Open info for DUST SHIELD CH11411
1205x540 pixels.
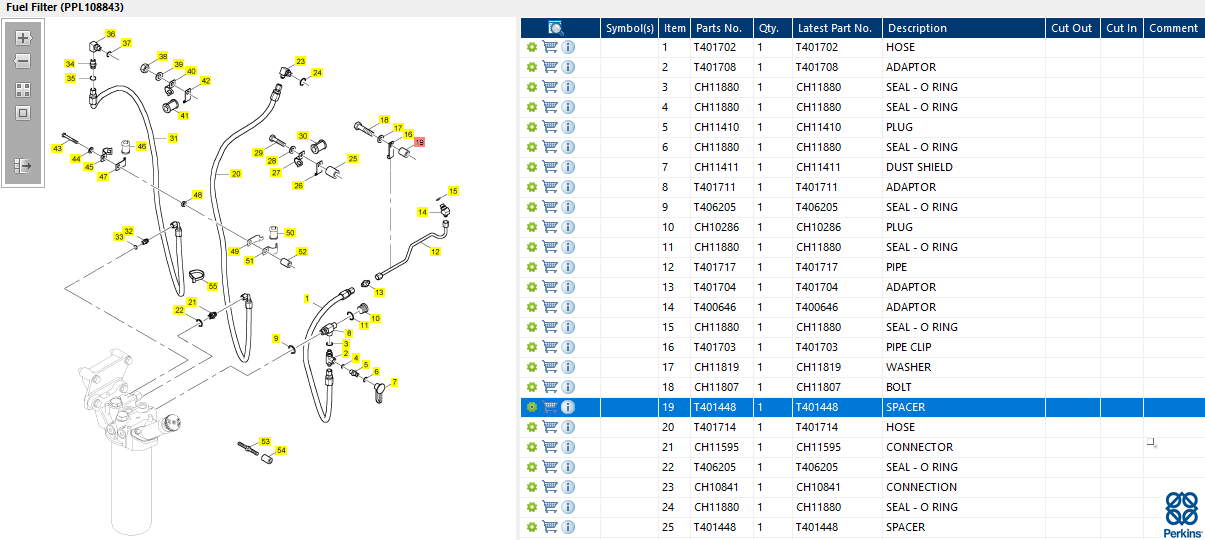coord(568,167)
